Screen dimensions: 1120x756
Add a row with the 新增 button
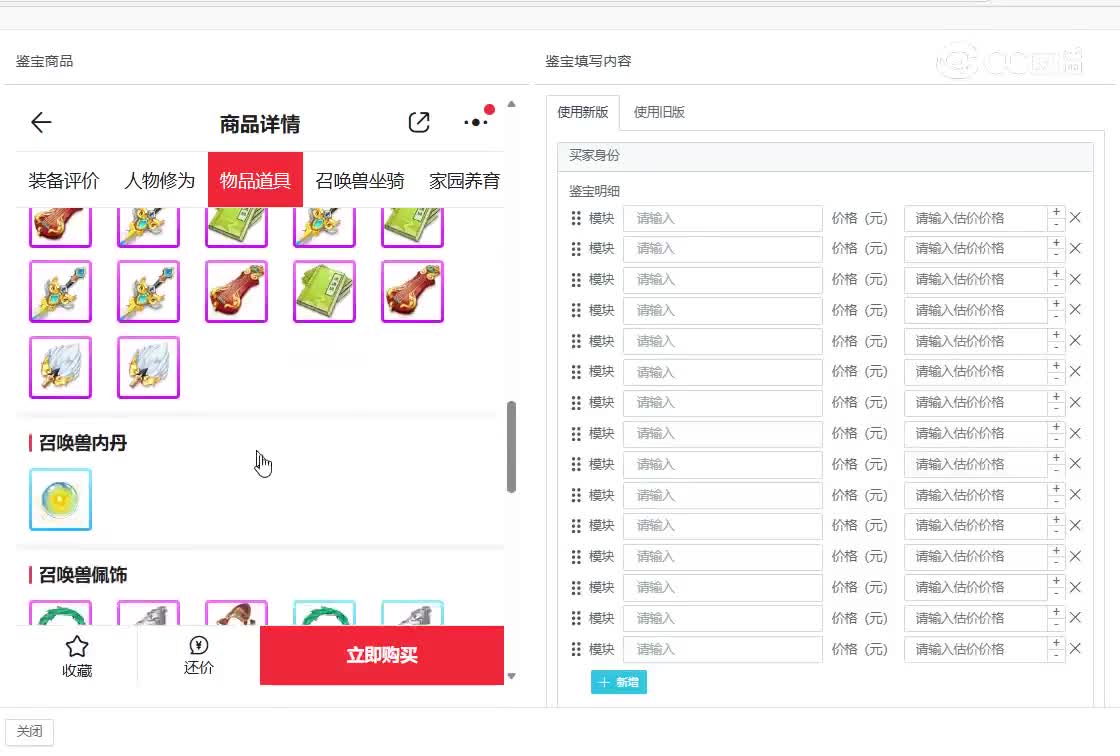coord(619,682)
